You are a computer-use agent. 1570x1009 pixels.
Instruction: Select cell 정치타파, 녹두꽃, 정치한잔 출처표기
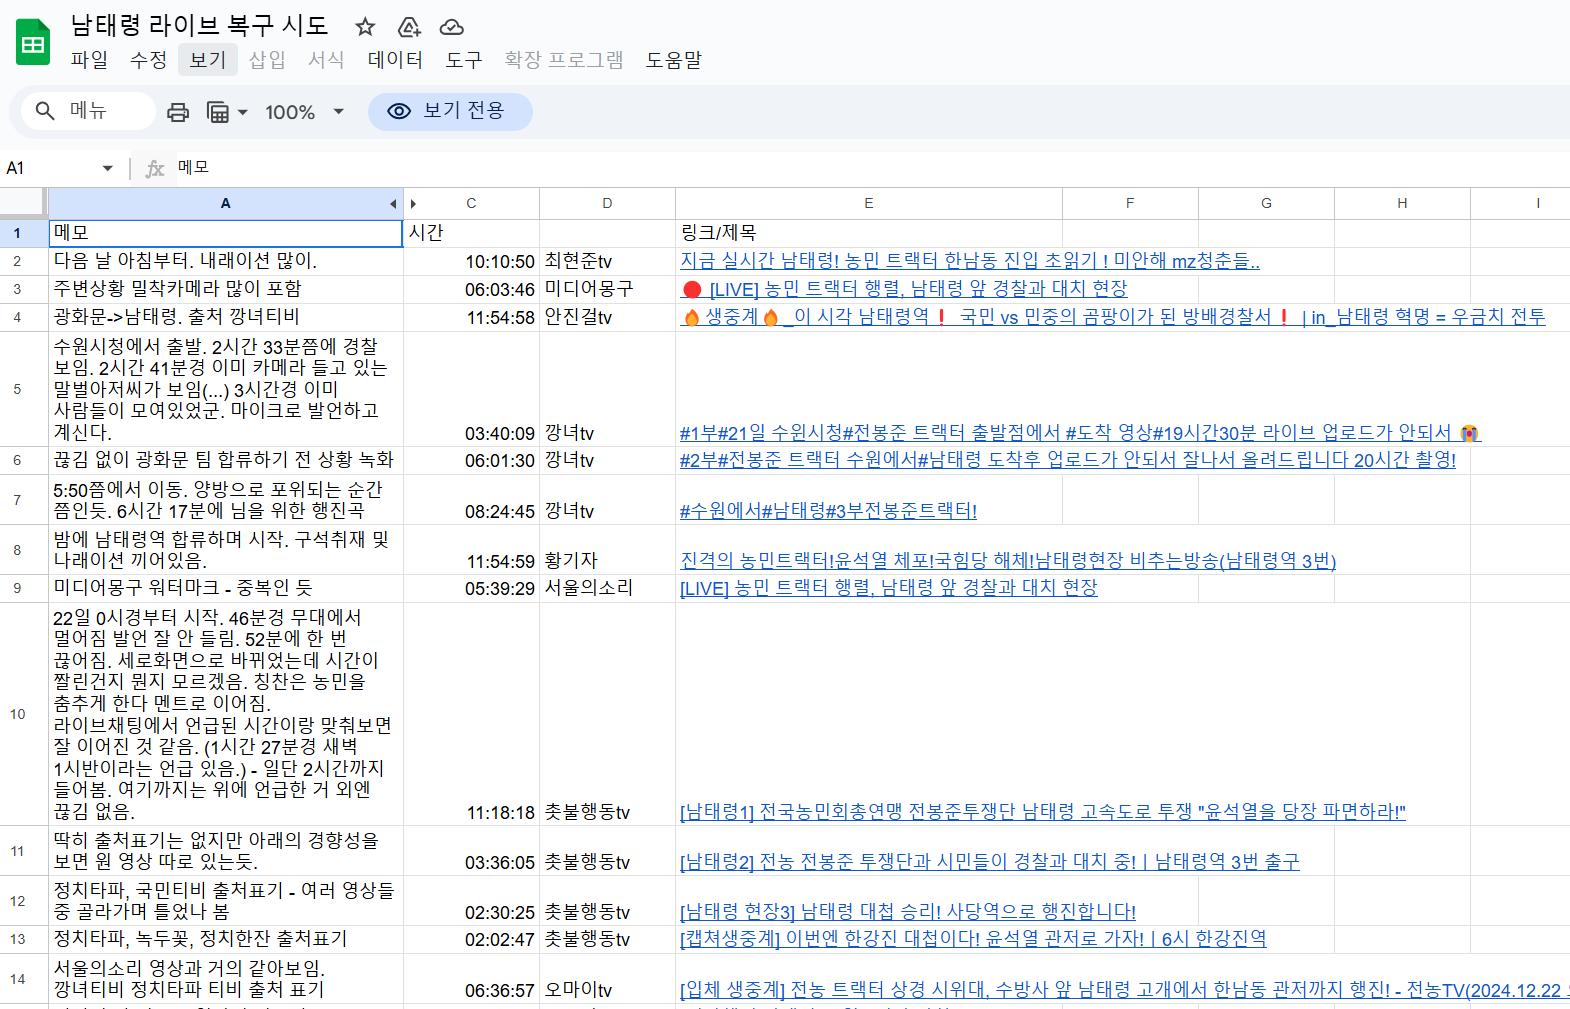tap(226, 939)
